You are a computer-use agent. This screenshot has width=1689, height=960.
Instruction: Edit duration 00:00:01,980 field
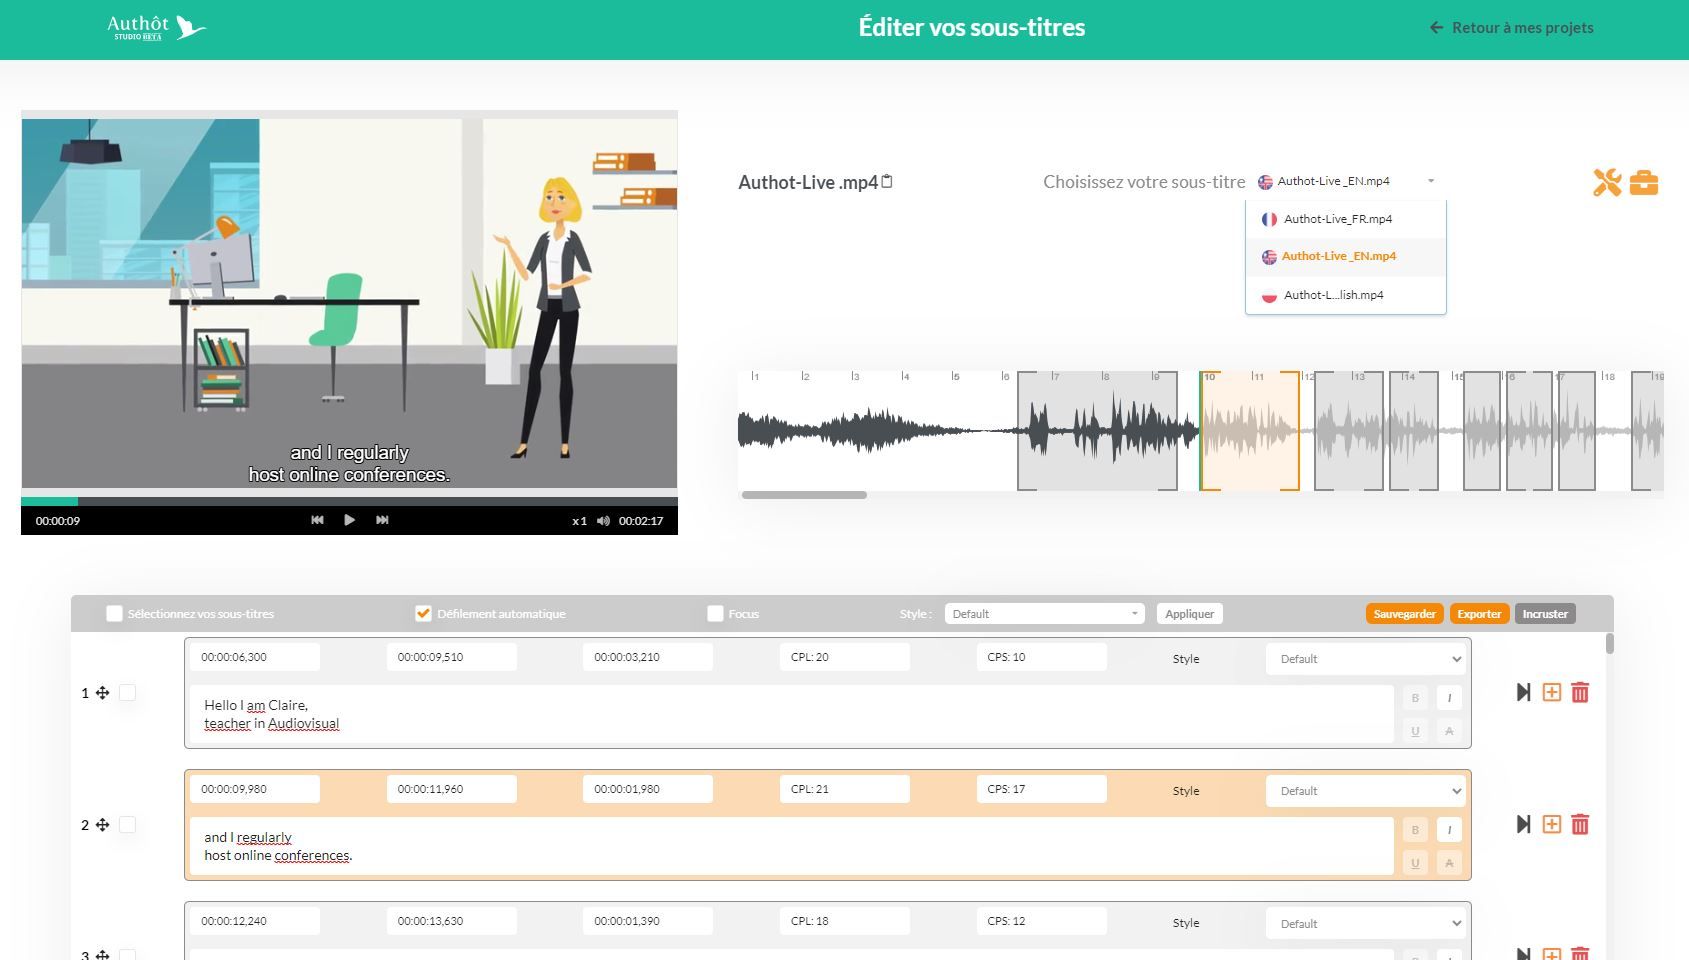tap(648, 789)
